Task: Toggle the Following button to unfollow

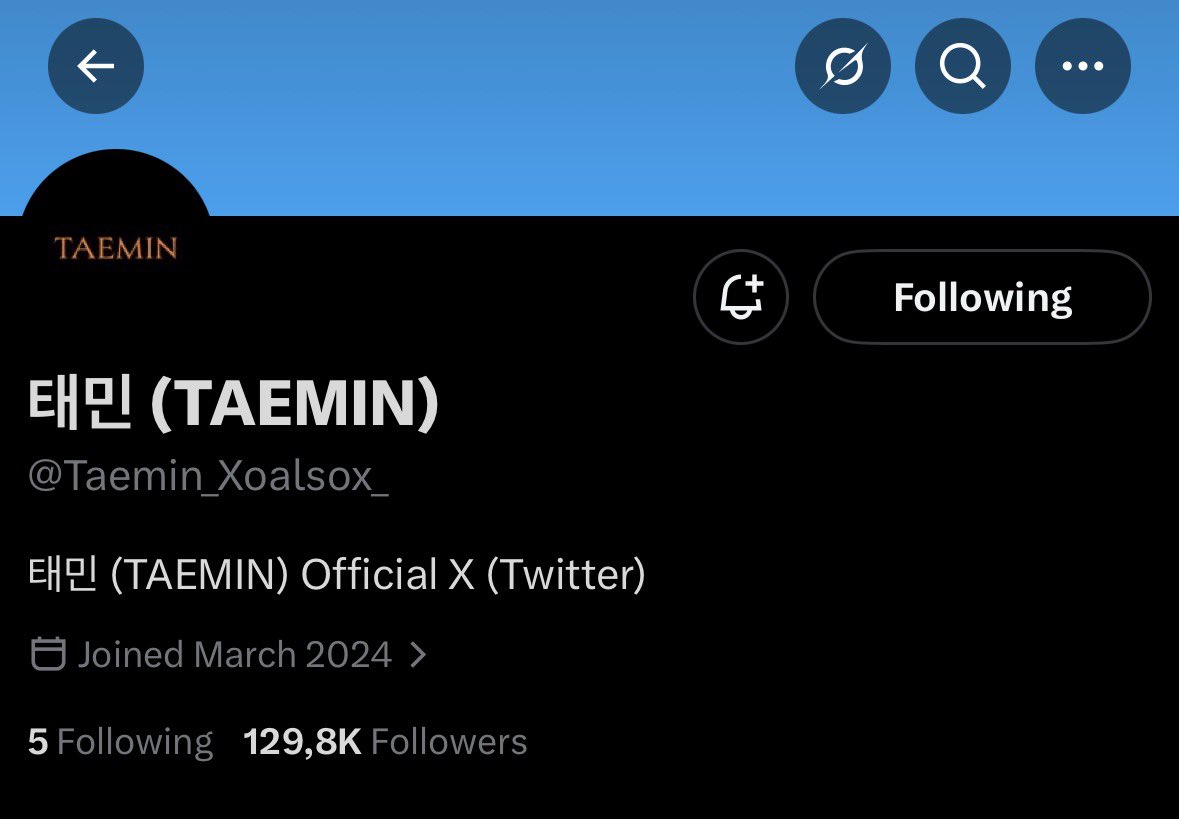Action: coord(982,297)
